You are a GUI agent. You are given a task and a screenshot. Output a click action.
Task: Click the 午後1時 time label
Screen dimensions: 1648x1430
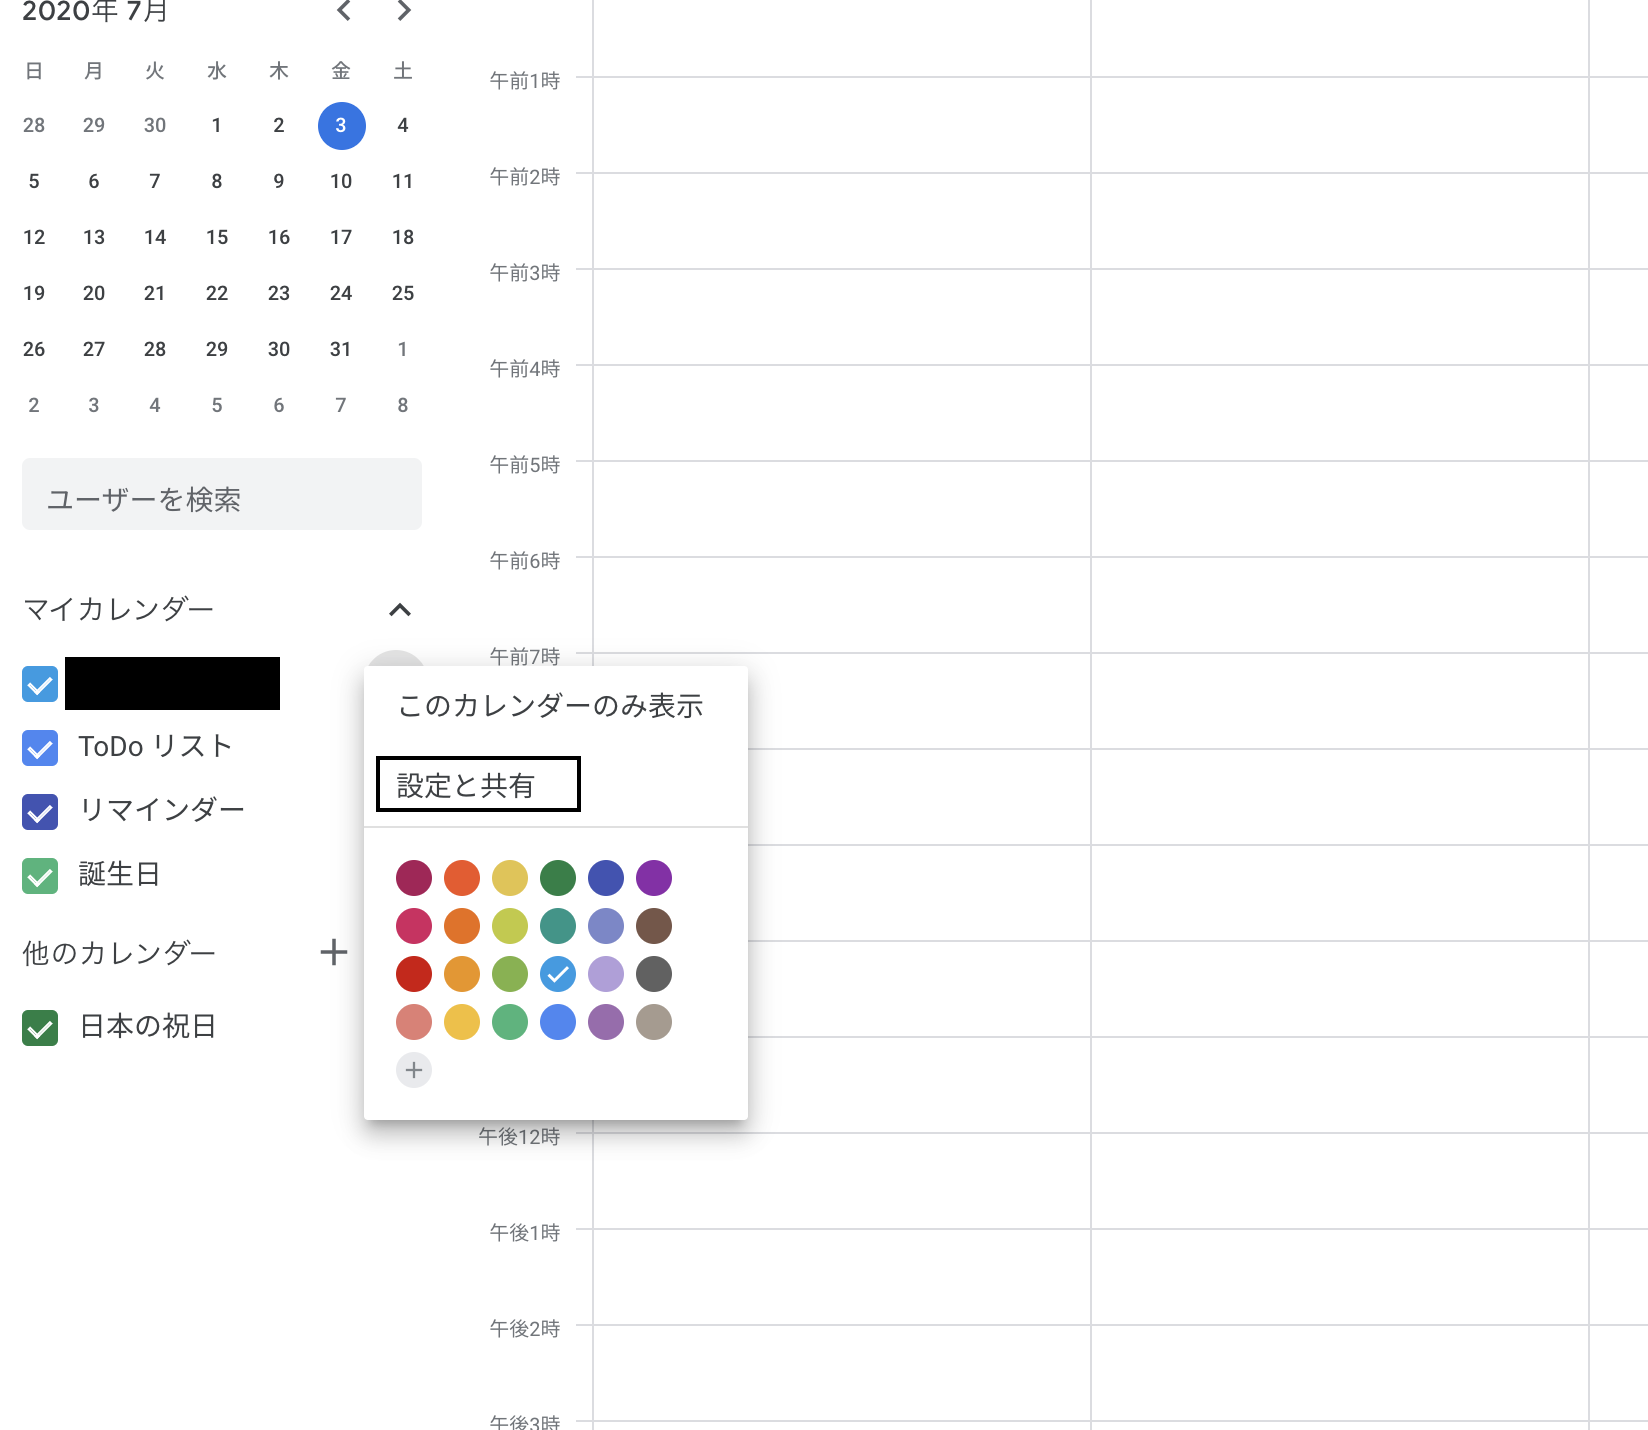[525, 1233]
